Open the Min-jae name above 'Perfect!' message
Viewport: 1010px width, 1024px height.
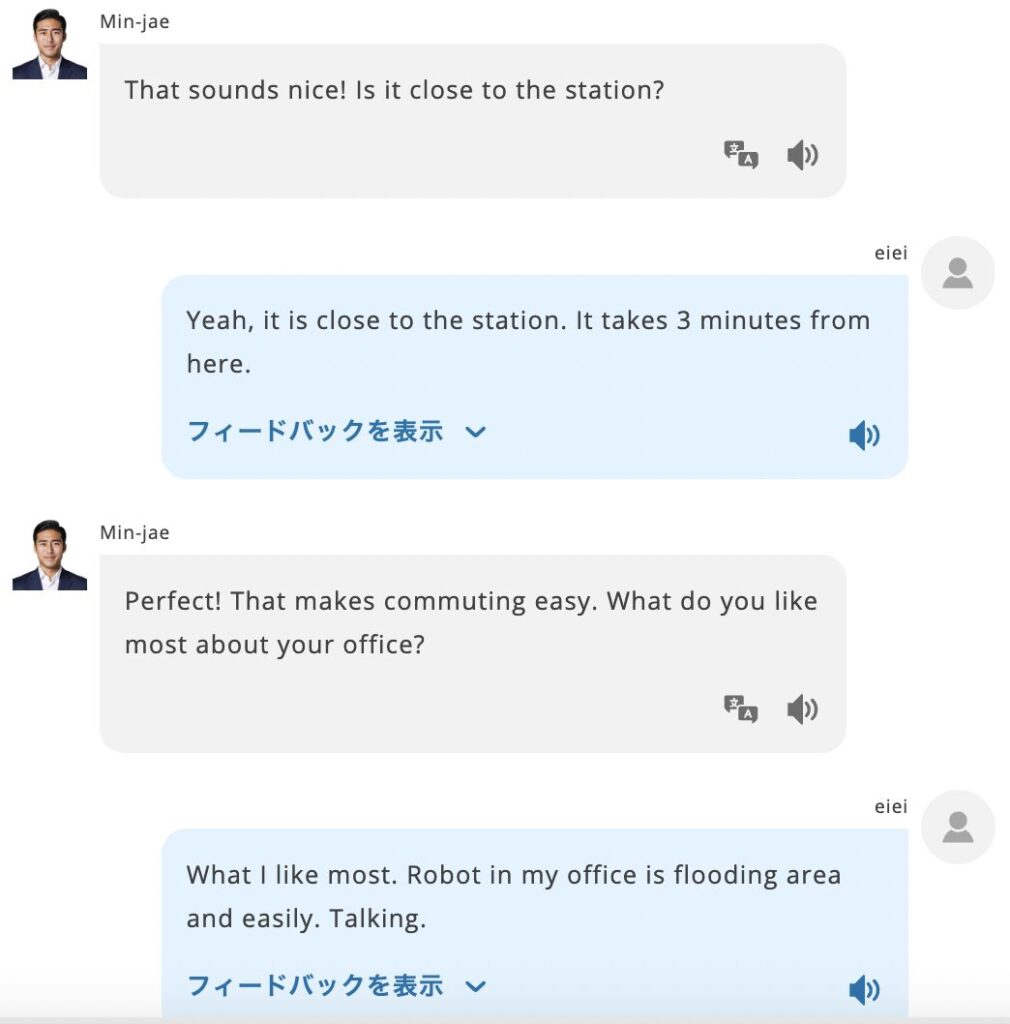[x=134, y=533]
